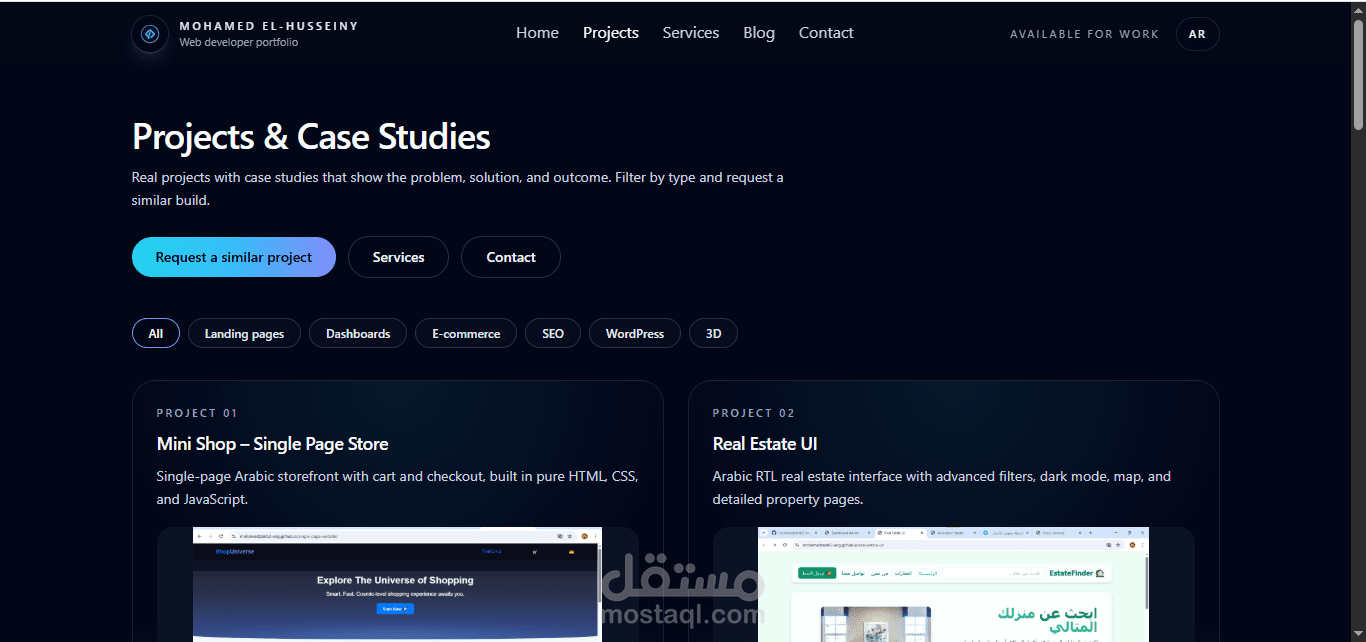The image size is (1366, 642).
Task: Click the AVAILABLE FOR WORK label
Action: 1084,34
